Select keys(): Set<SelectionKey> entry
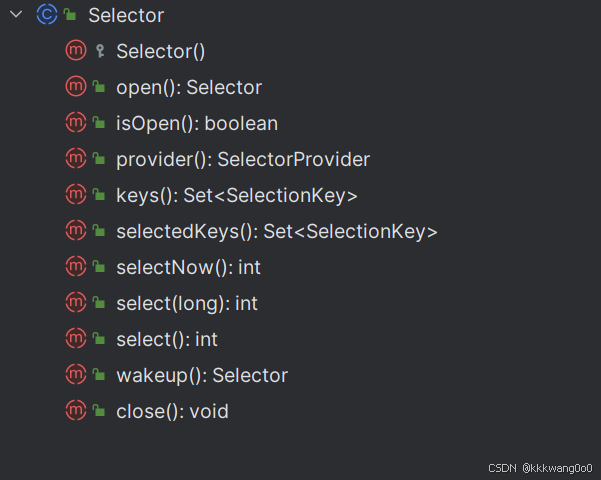The image size is (601, 480). tap(237, 196)
